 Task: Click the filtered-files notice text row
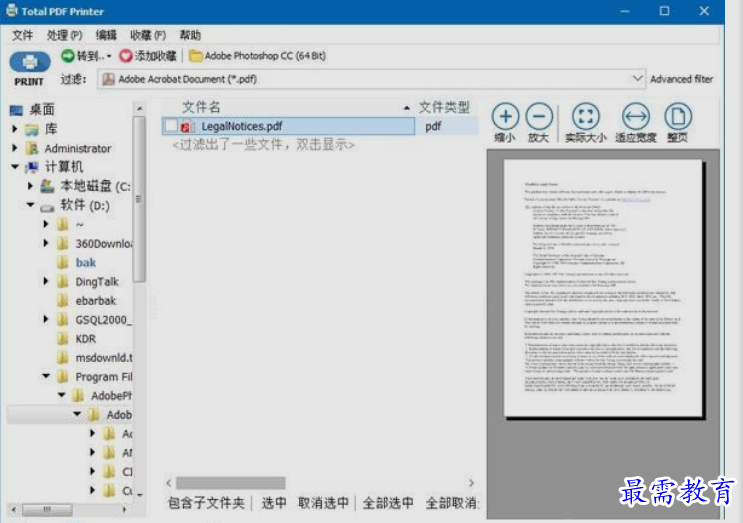pyautogui.click(x=263, y=144)
